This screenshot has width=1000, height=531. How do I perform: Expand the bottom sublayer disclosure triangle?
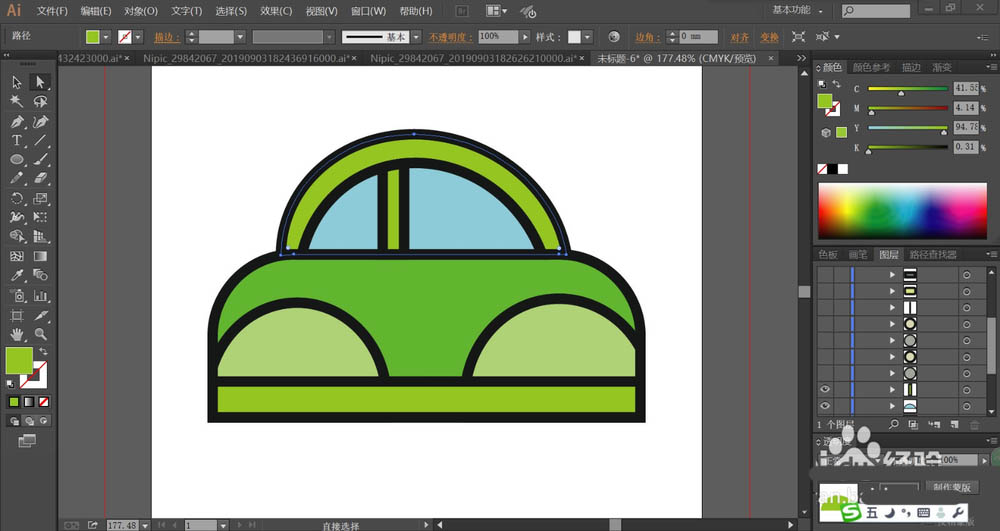pos(893,406)
